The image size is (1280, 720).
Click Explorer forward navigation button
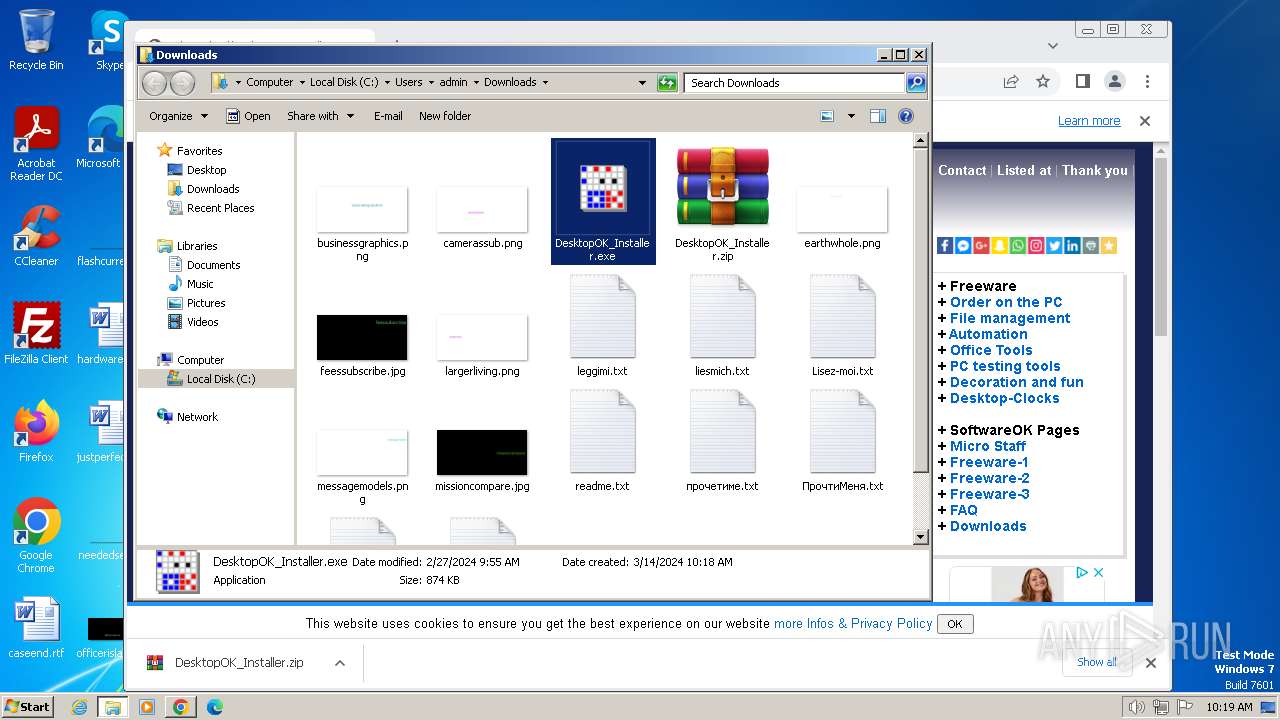pyautogui.click(x=182, y=83)
